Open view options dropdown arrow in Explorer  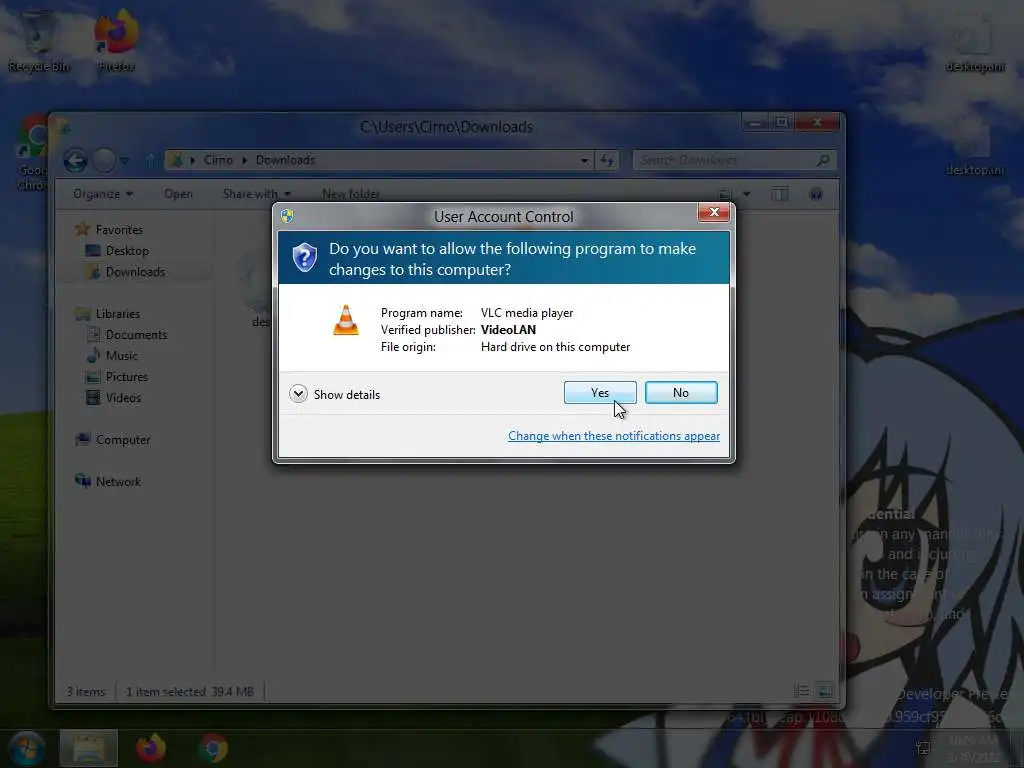(x=746, y=194)
